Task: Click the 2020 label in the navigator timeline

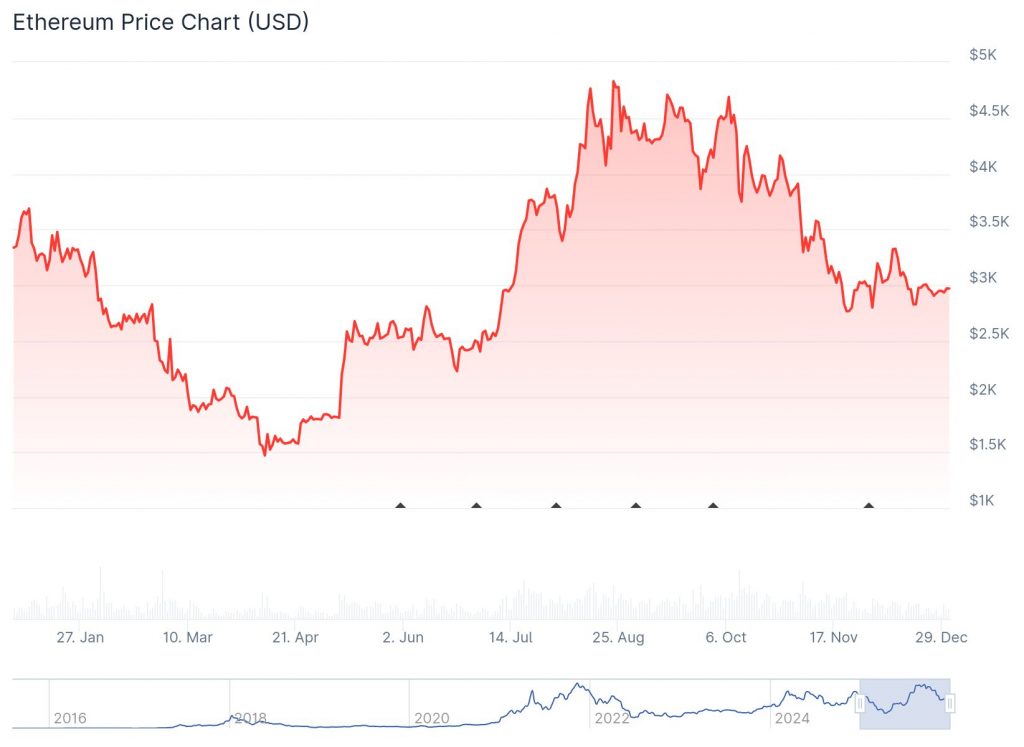Action: point(430,718)
